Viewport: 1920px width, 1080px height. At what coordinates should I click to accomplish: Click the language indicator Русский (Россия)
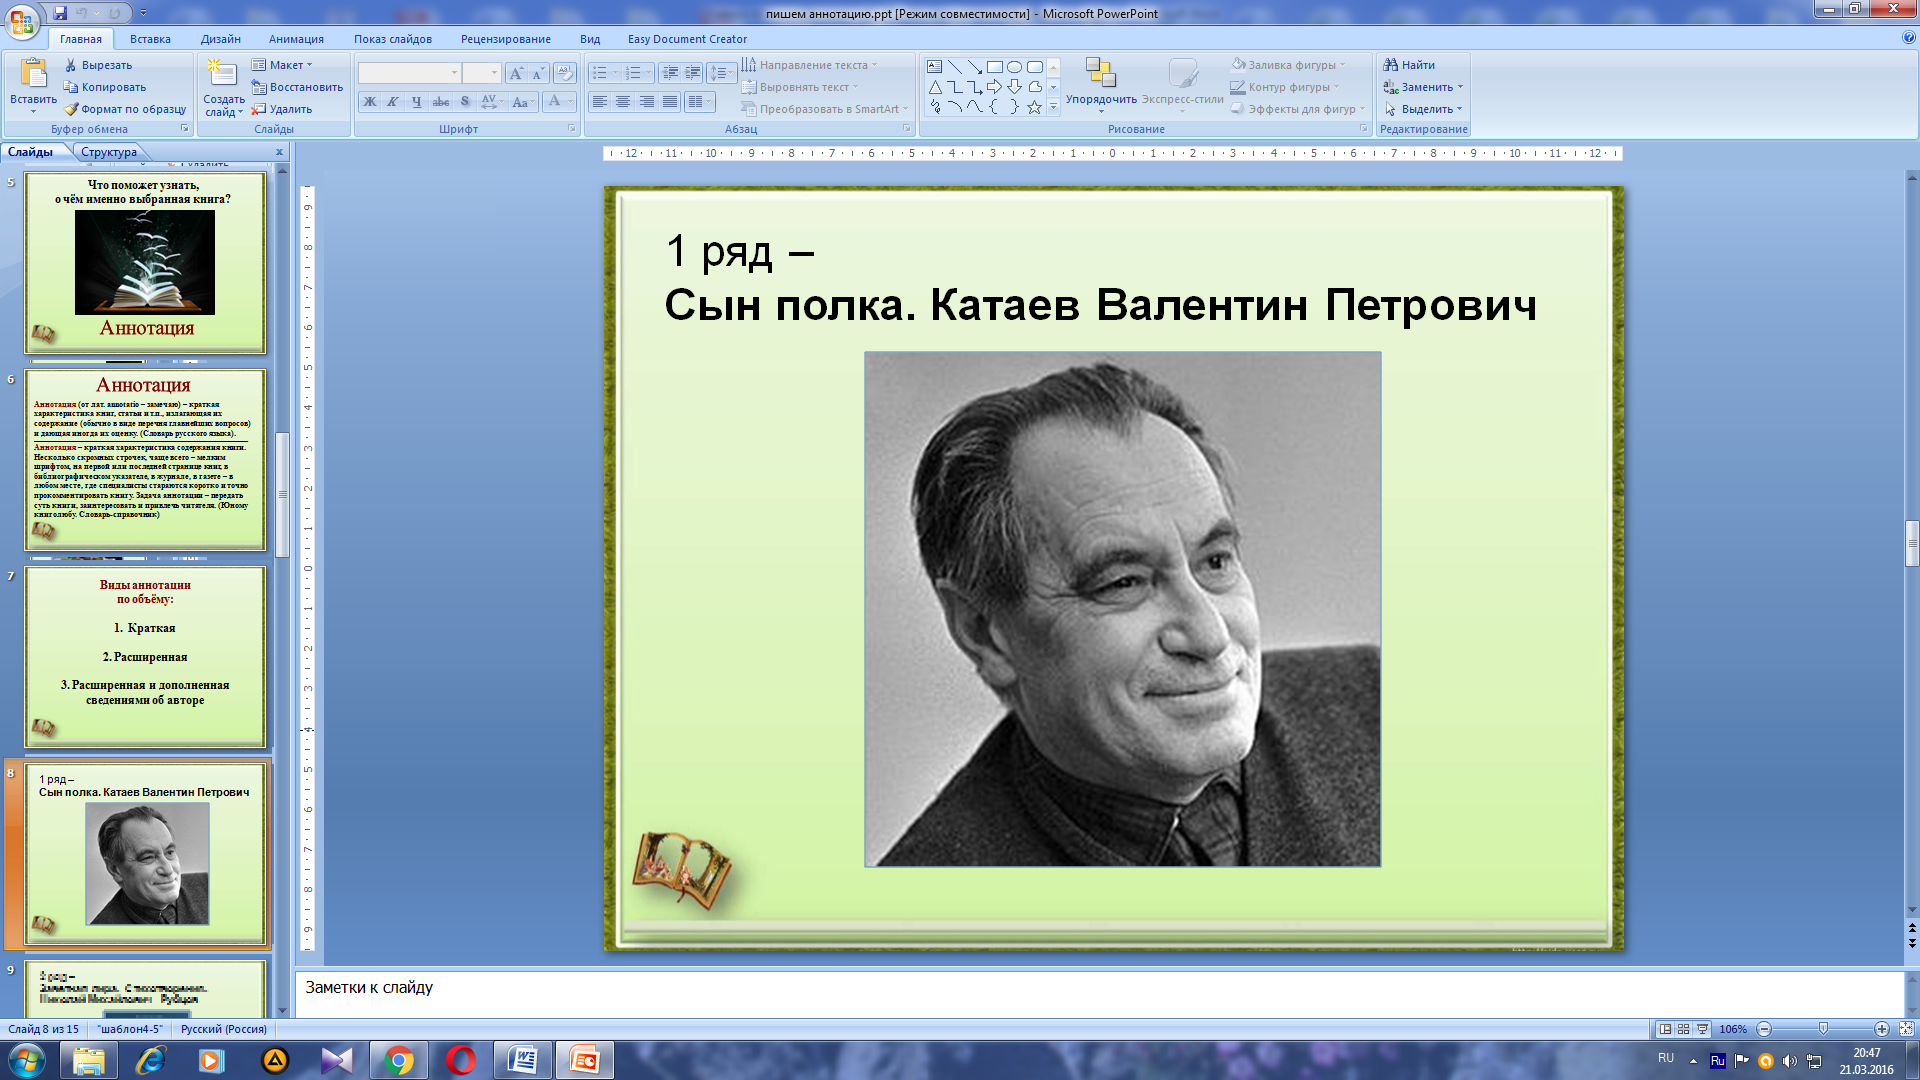[x=223, y=1029]
